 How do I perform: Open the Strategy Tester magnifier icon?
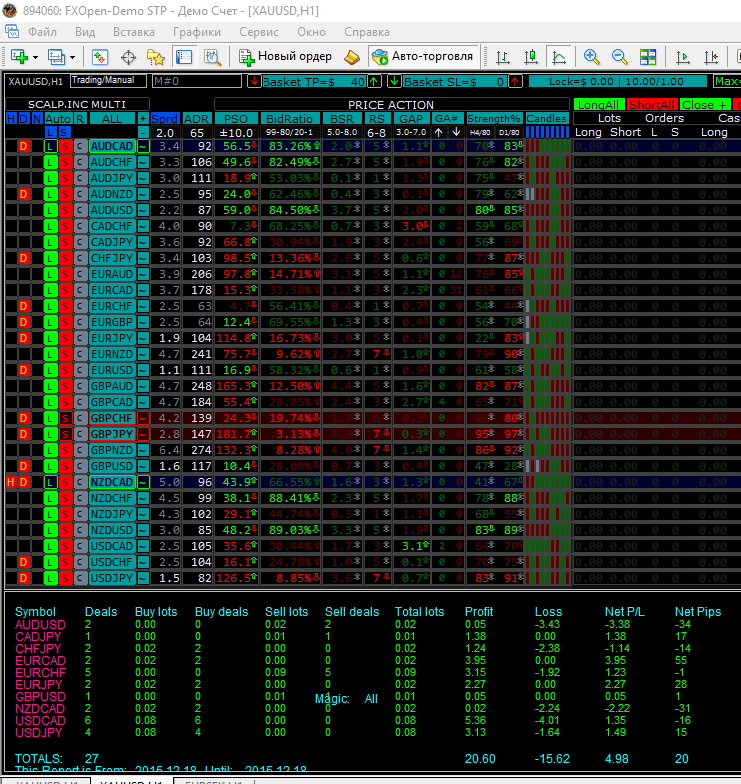tap(212, 57)
